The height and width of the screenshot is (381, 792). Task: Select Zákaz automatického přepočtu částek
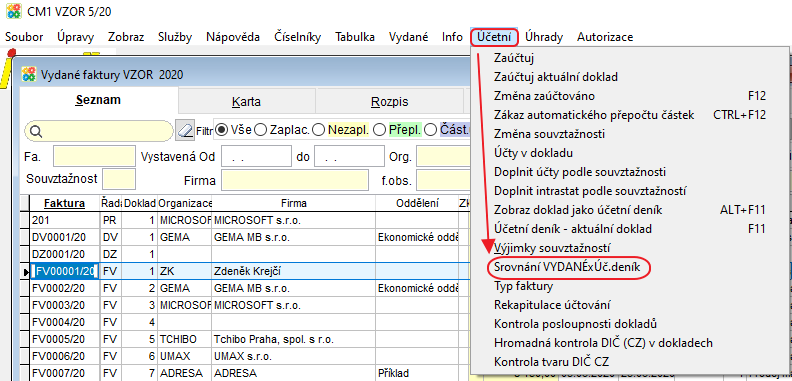point(629,115)
